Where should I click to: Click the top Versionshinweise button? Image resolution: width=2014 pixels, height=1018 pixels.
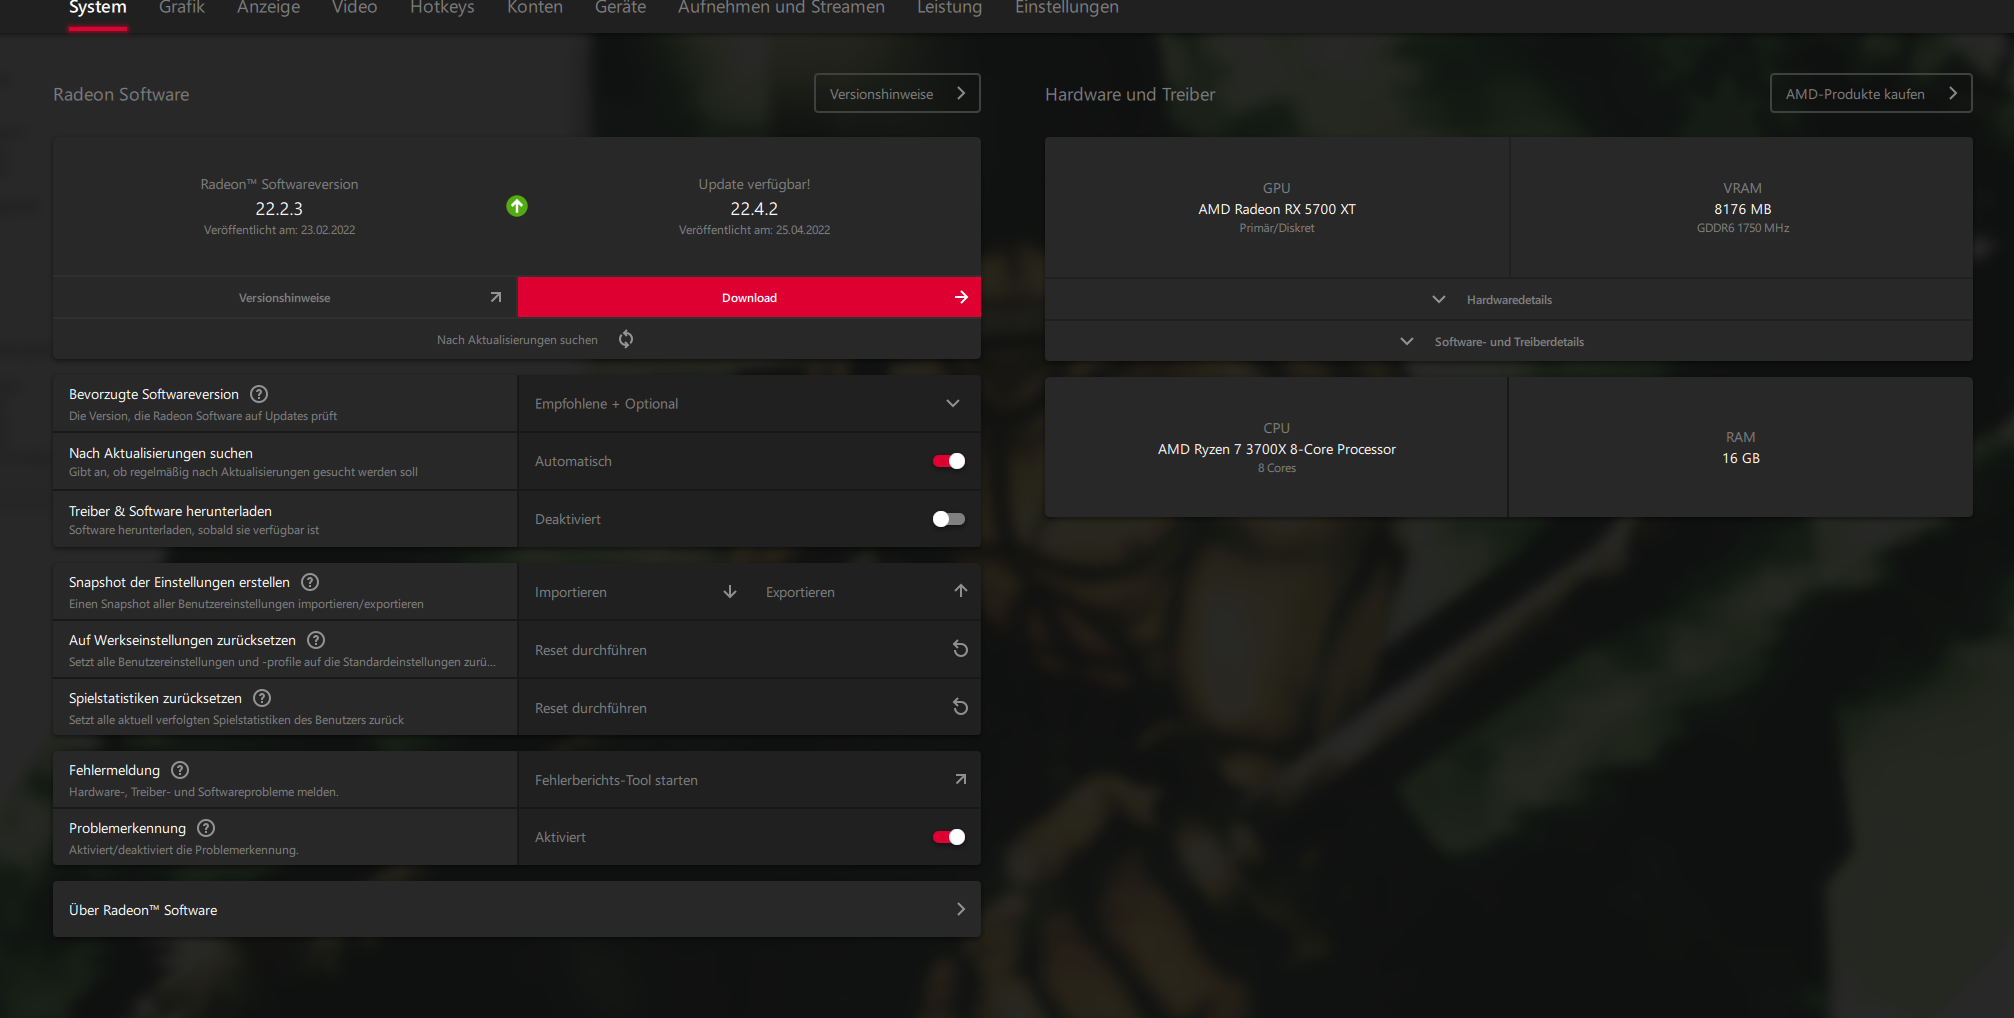click(897, 93)
